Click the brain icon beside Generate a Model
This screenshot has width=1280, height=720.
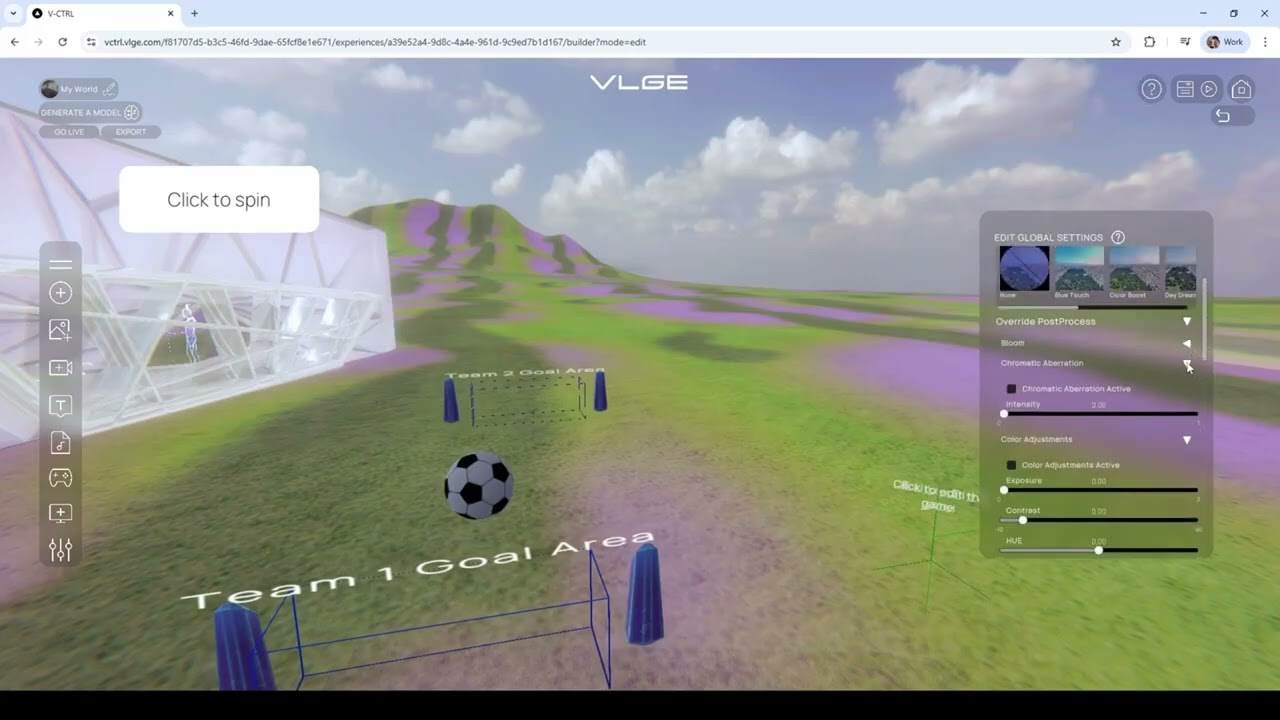pyautogui.click(x=131, y=112)
